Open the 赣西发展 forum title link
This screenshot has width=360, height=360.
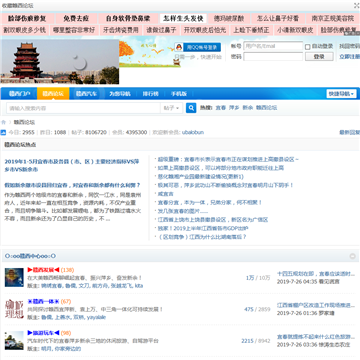point(43,270)
